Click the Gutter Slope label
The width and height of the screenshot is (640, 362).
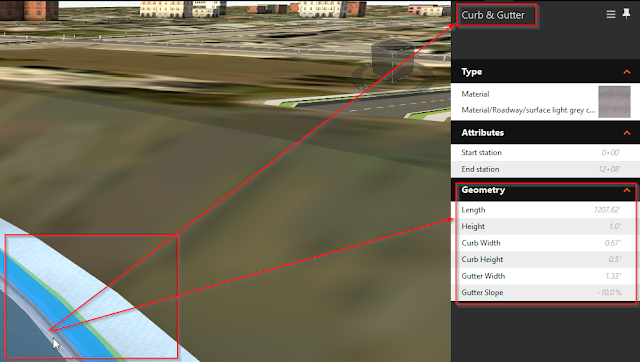click(x=482, y=293)
